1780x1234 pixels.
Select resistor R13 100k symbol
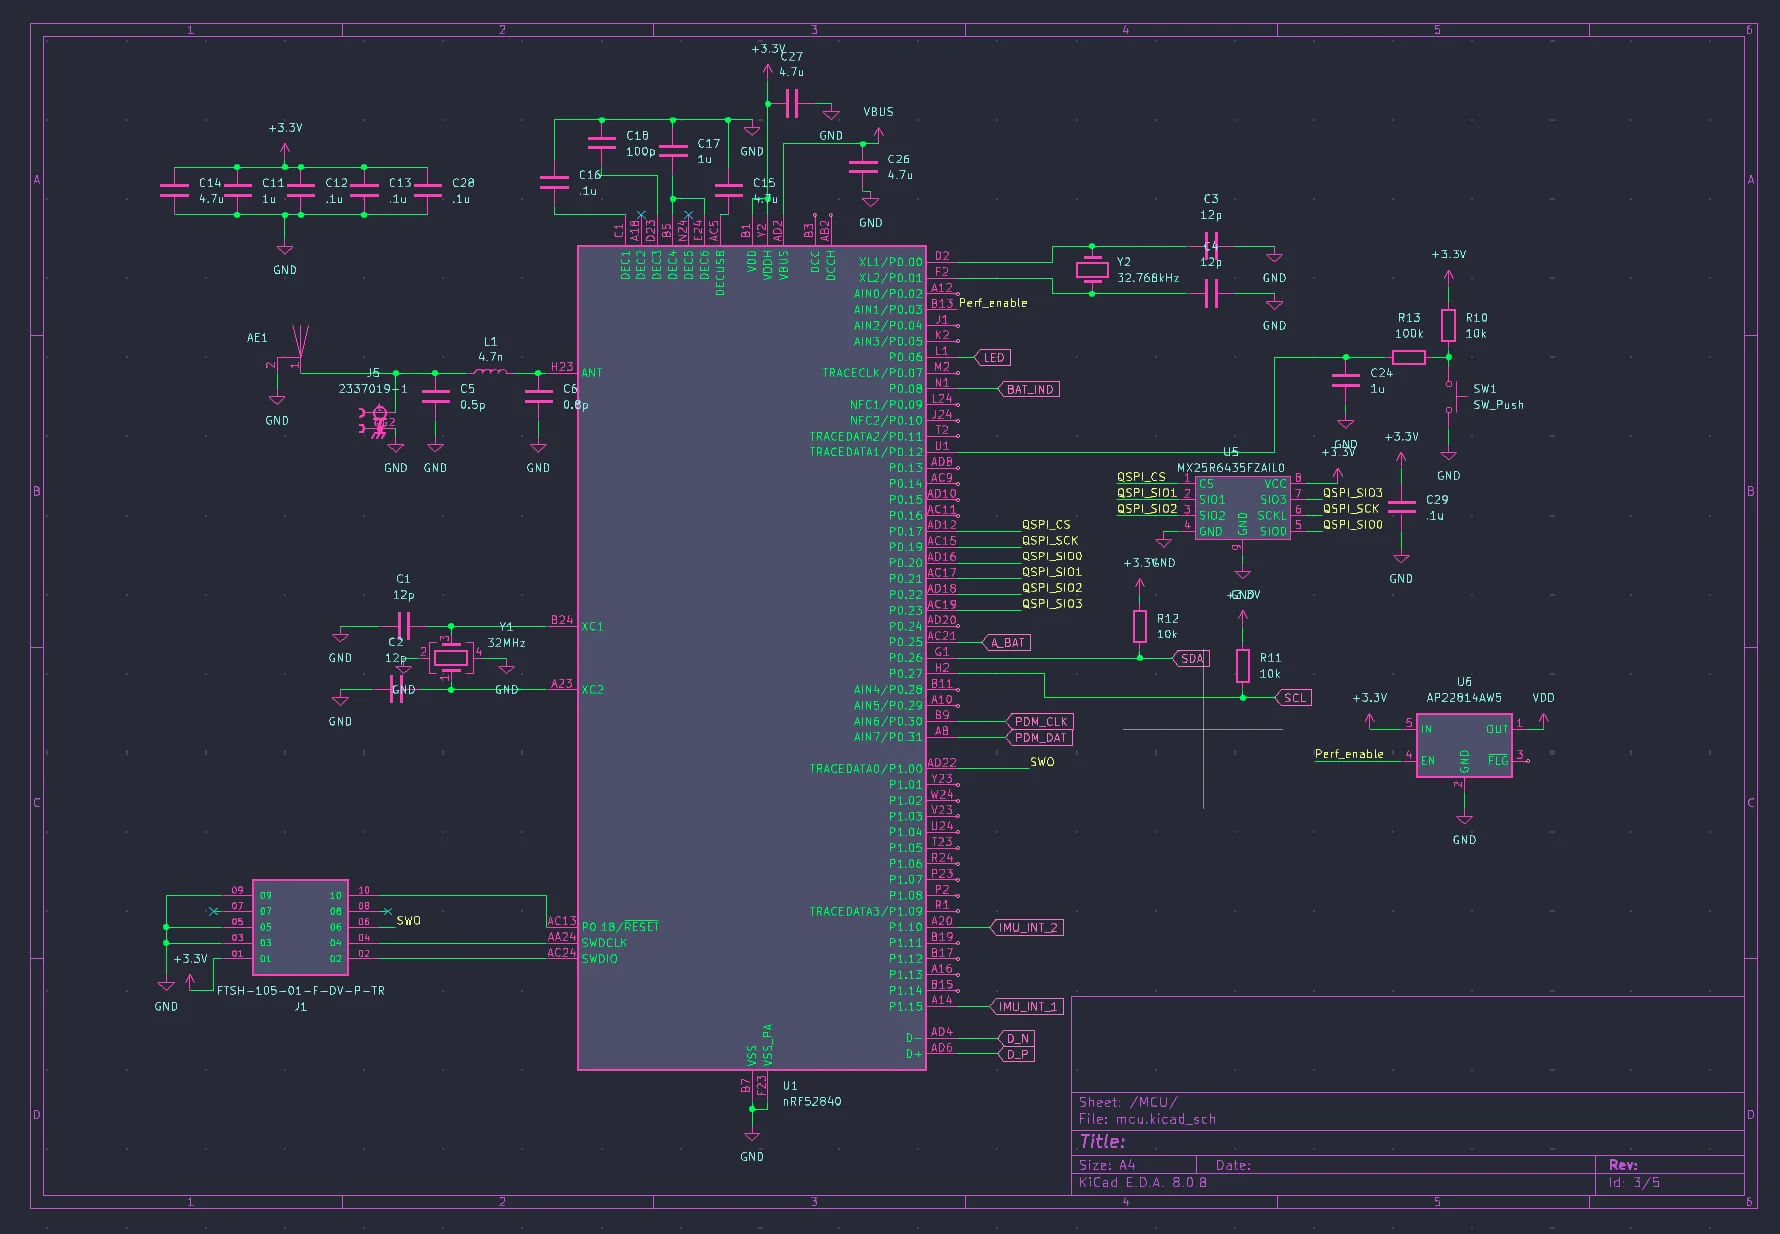point(1409,357)
